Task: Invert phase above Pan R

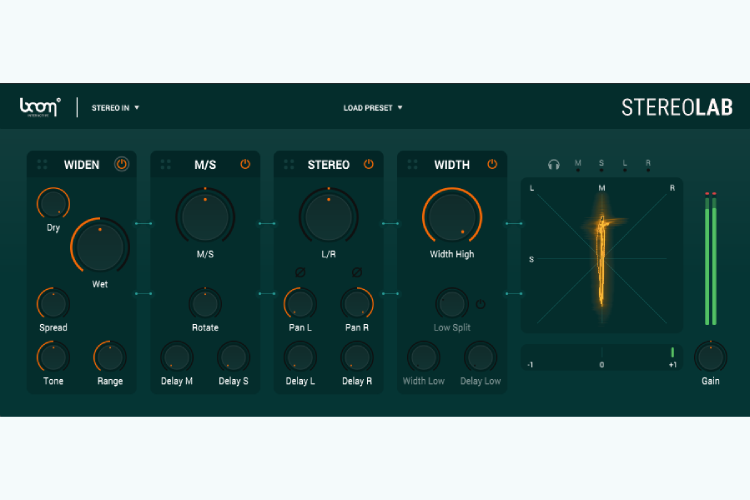Action: 357,272
